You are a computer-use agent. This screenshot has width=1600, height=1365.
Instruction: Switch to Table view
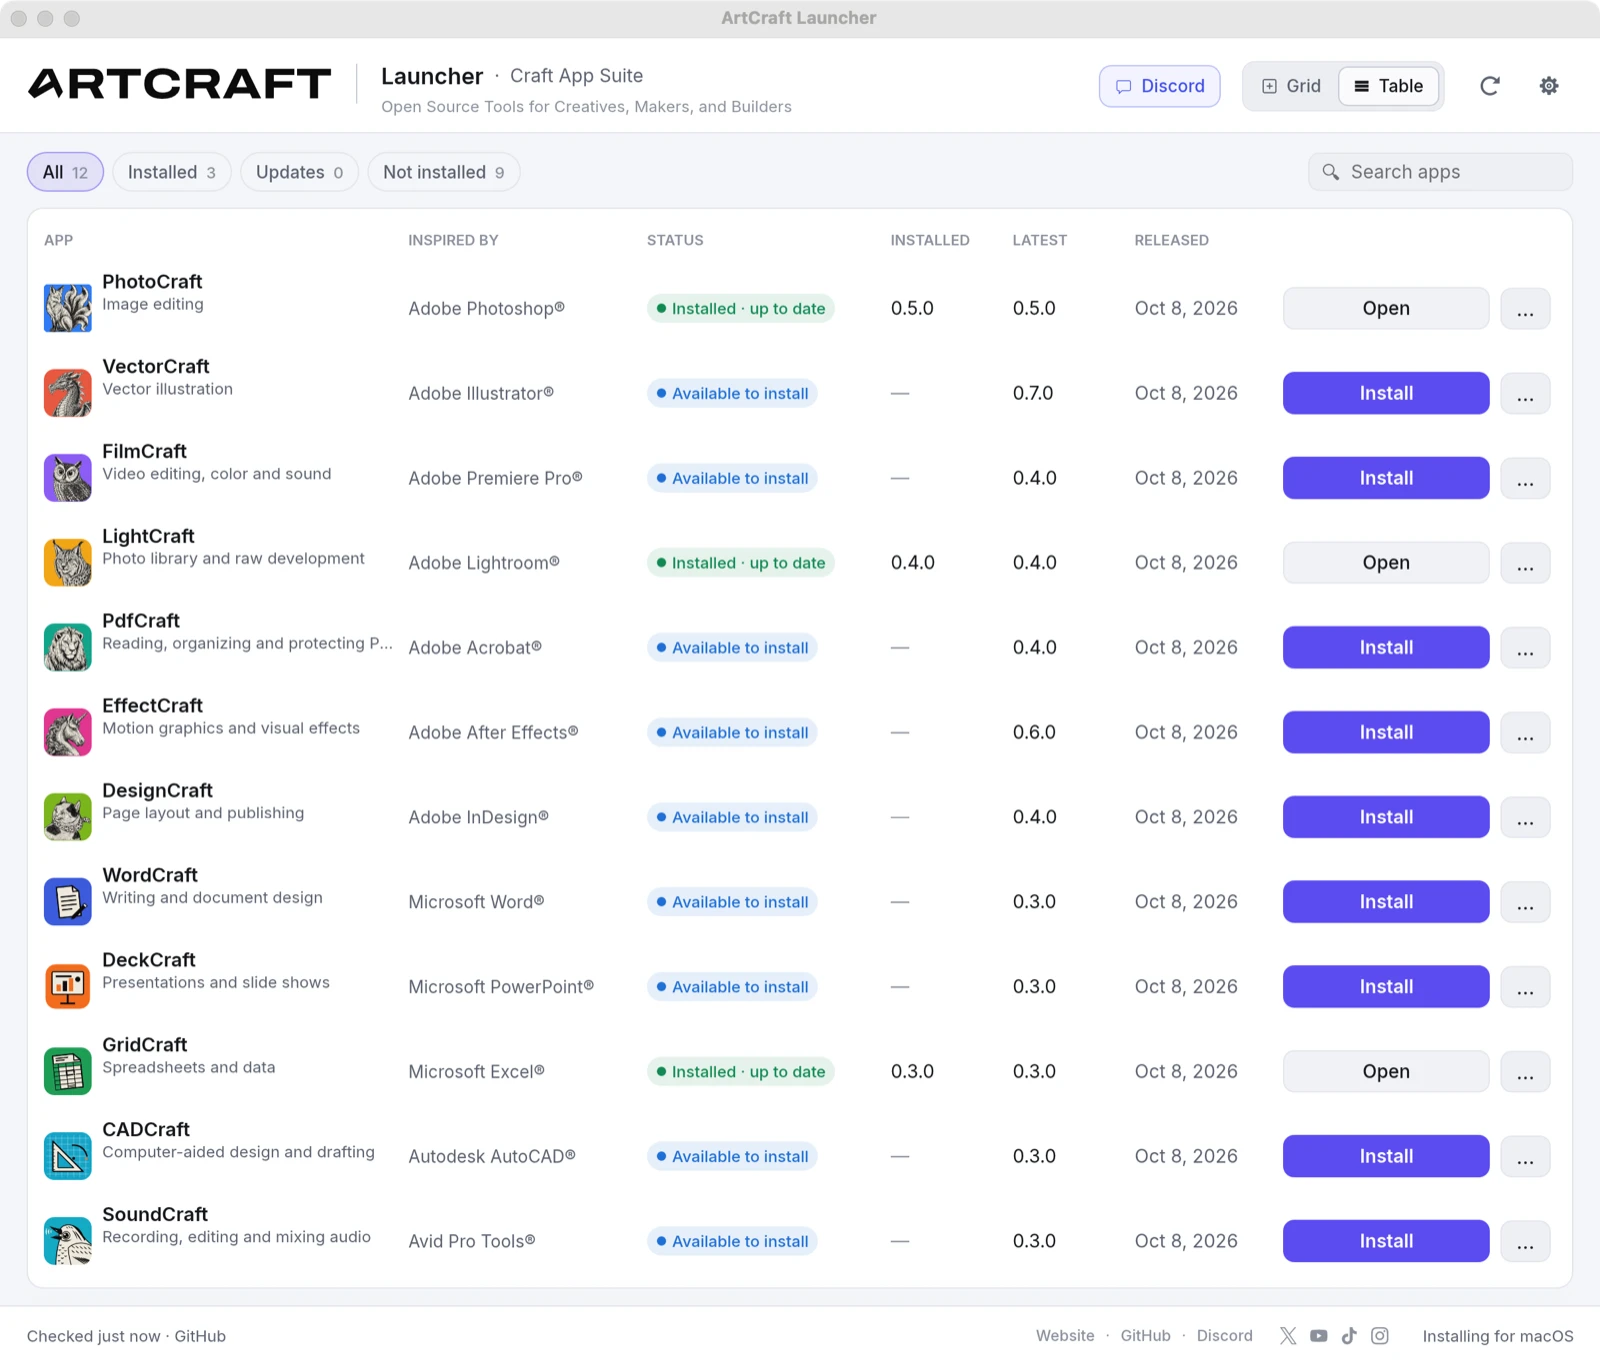(1389, 86)
